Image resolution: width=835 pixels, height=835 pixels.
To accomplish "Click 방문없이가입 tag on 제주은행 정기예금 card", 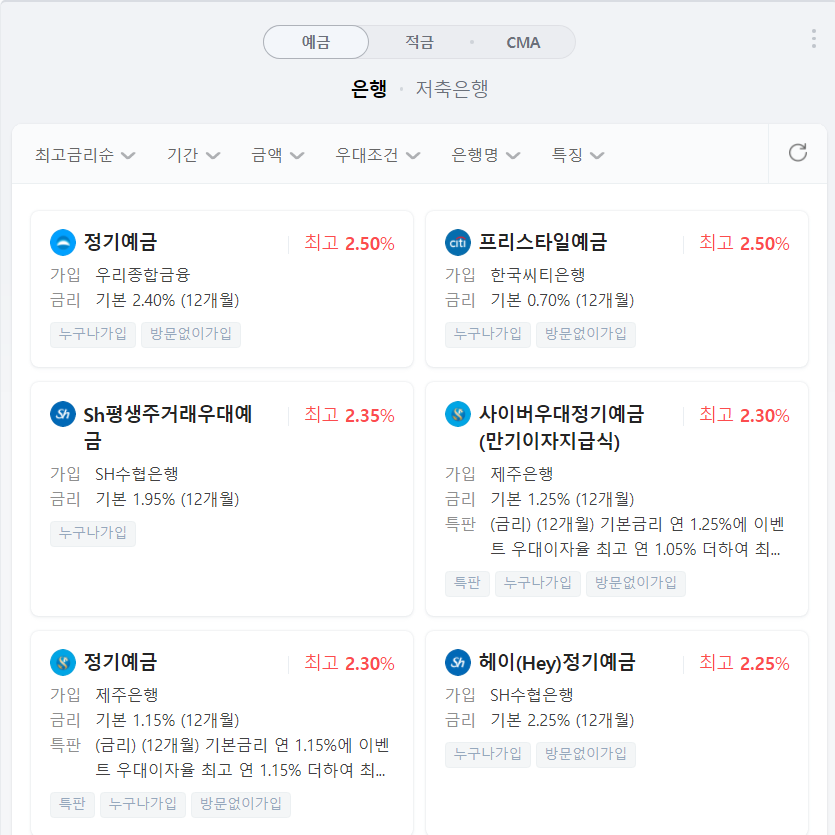I will 241,804.
